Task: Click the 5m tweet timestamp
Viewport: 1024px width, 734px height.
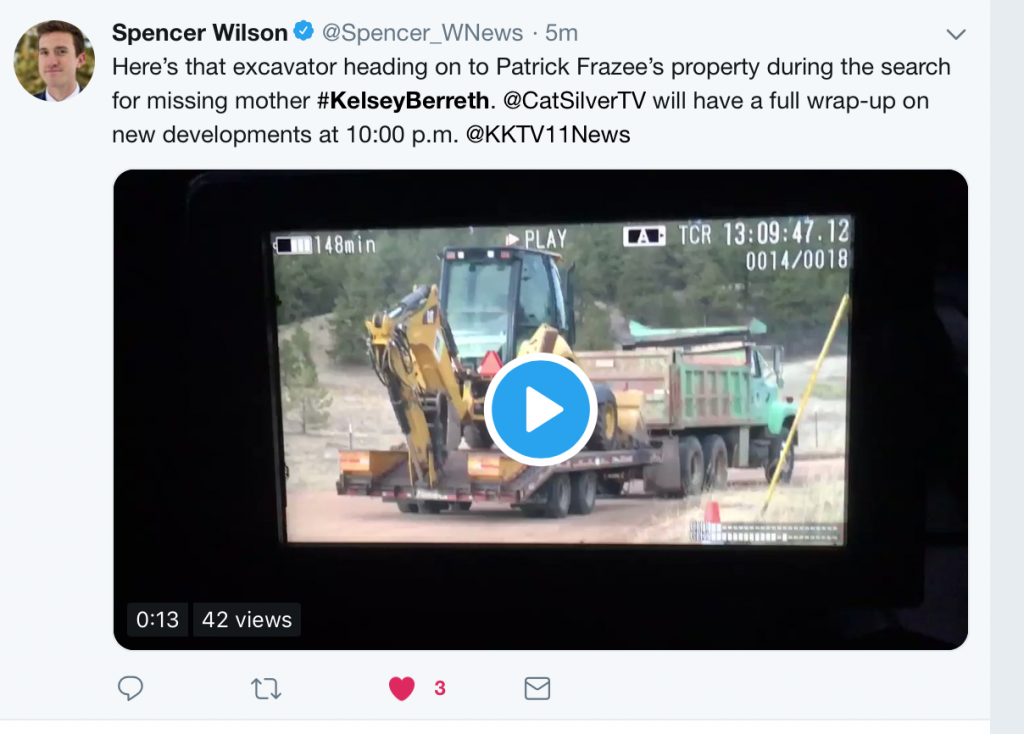Action: [x=562, y=33]
